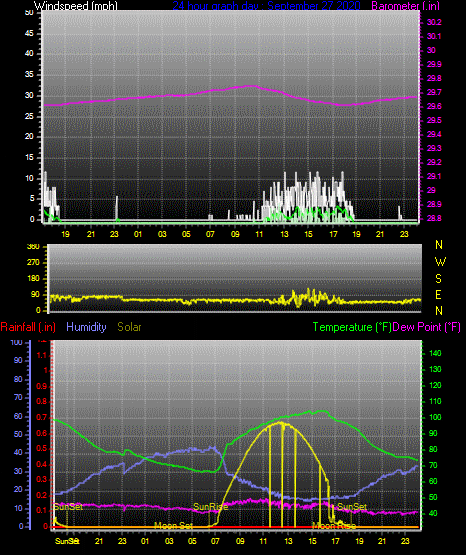
Task: Select the 'Temperature (°F)' legend label
Action: [x=352, y=327]
